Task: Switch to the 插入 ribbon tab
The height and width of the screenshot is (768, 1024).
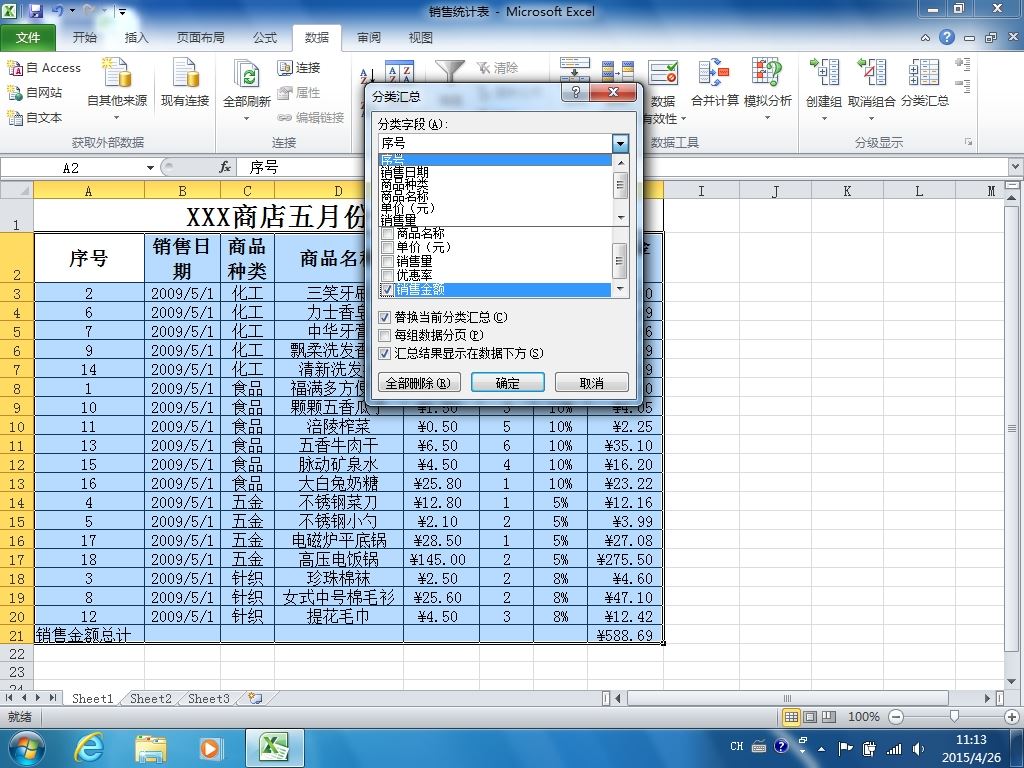Action: (x=136, y=38)
